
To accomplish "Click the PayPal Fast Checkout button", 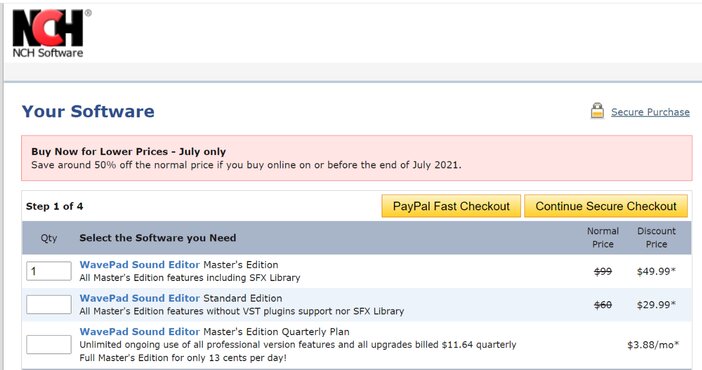I will coord(451,206).
